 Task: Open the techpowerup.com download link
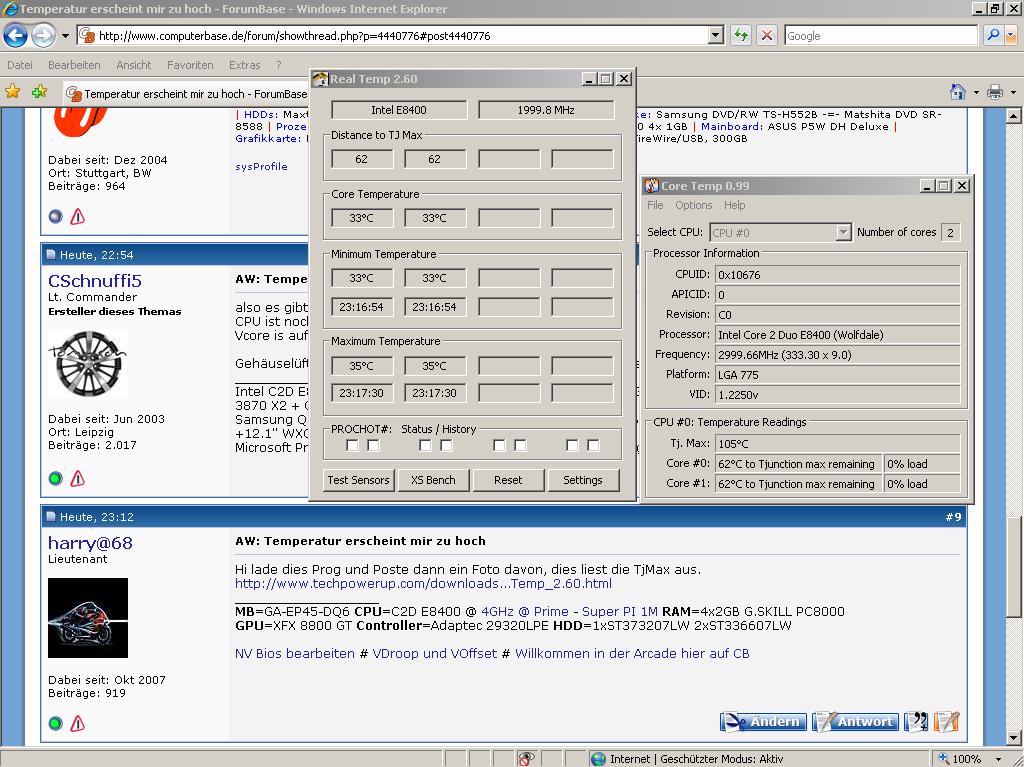[x=423, y=583]
